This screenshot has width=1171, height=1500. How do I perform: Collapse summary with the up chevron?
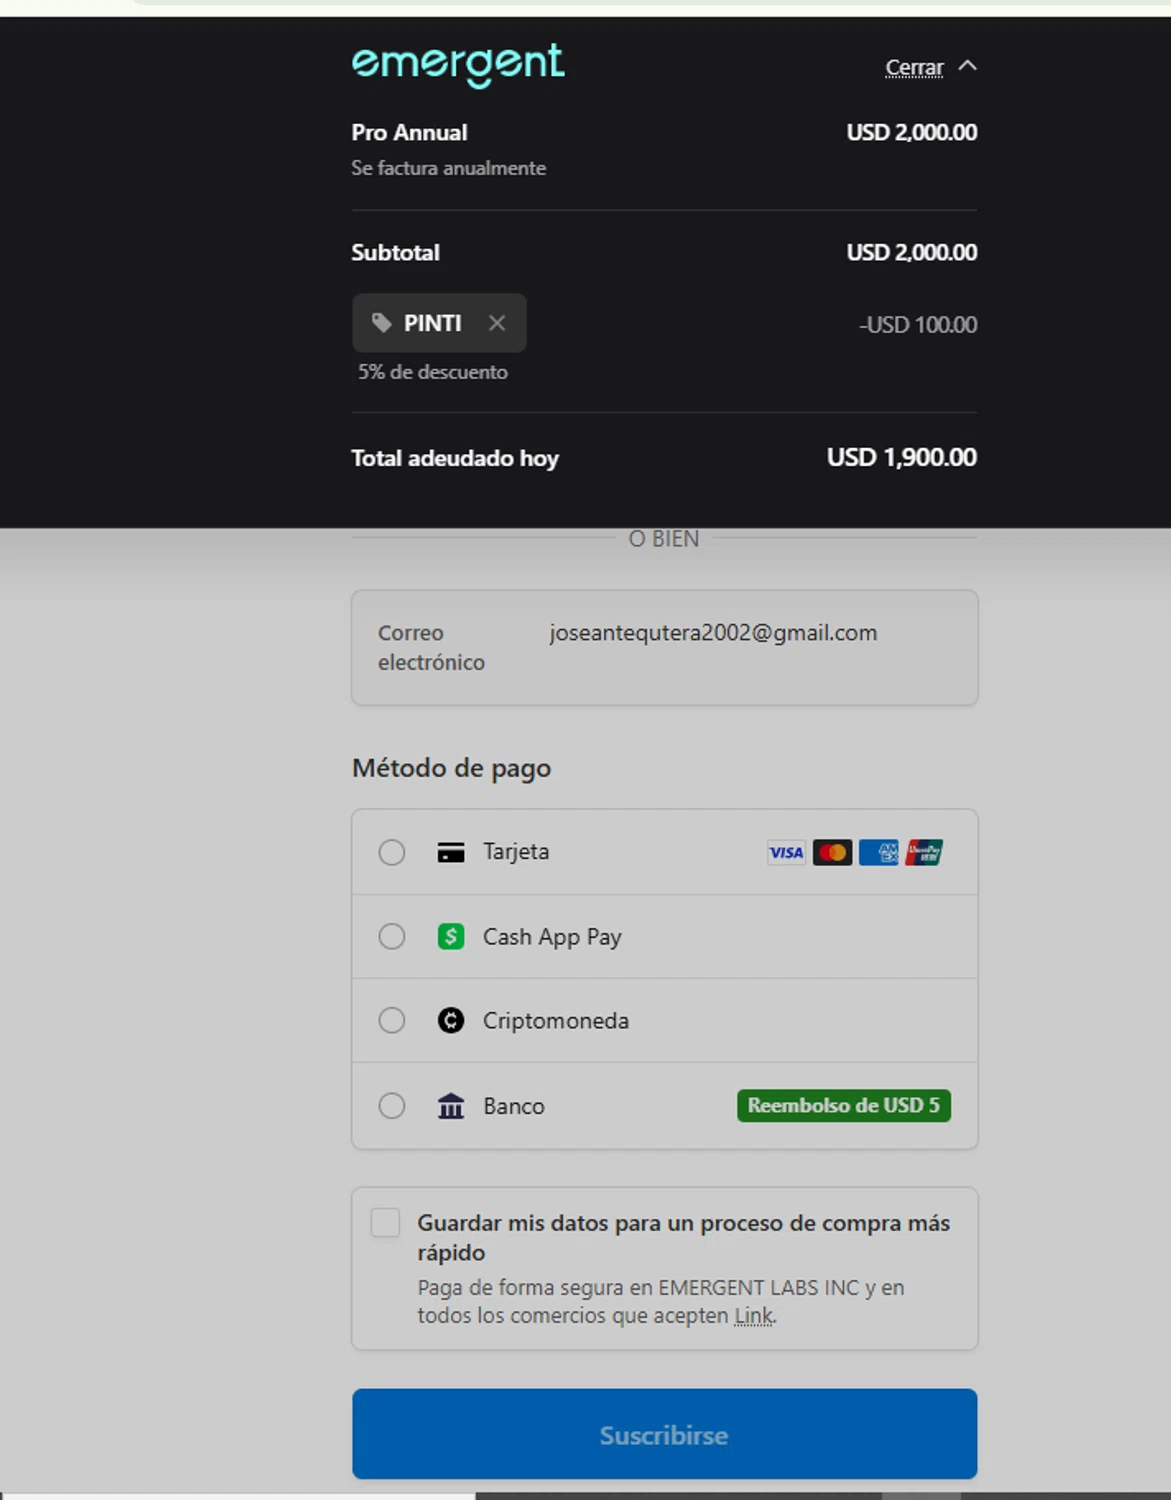point(967,66)
